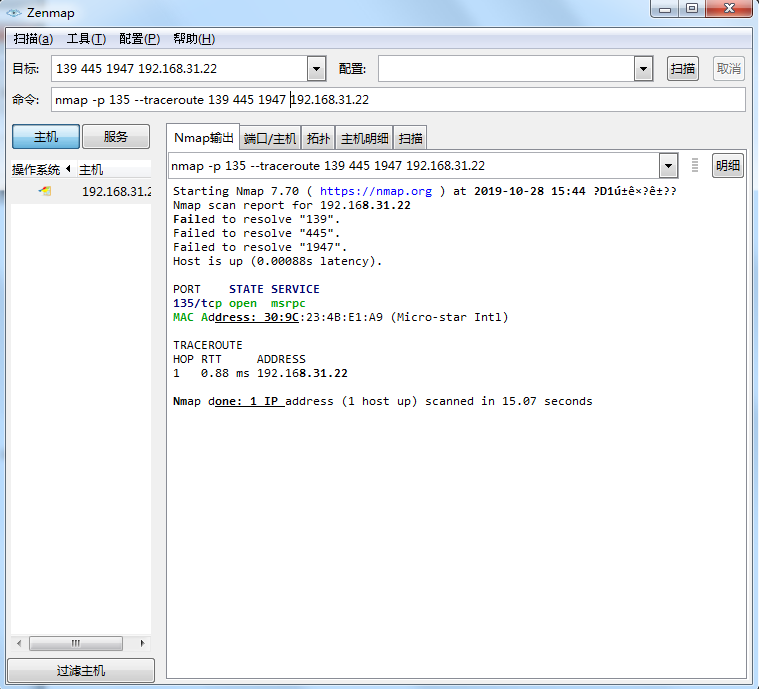Screen dimensions: 759x689
Task: Click the host list scrollbar right arrow
Action: (142, 643)
